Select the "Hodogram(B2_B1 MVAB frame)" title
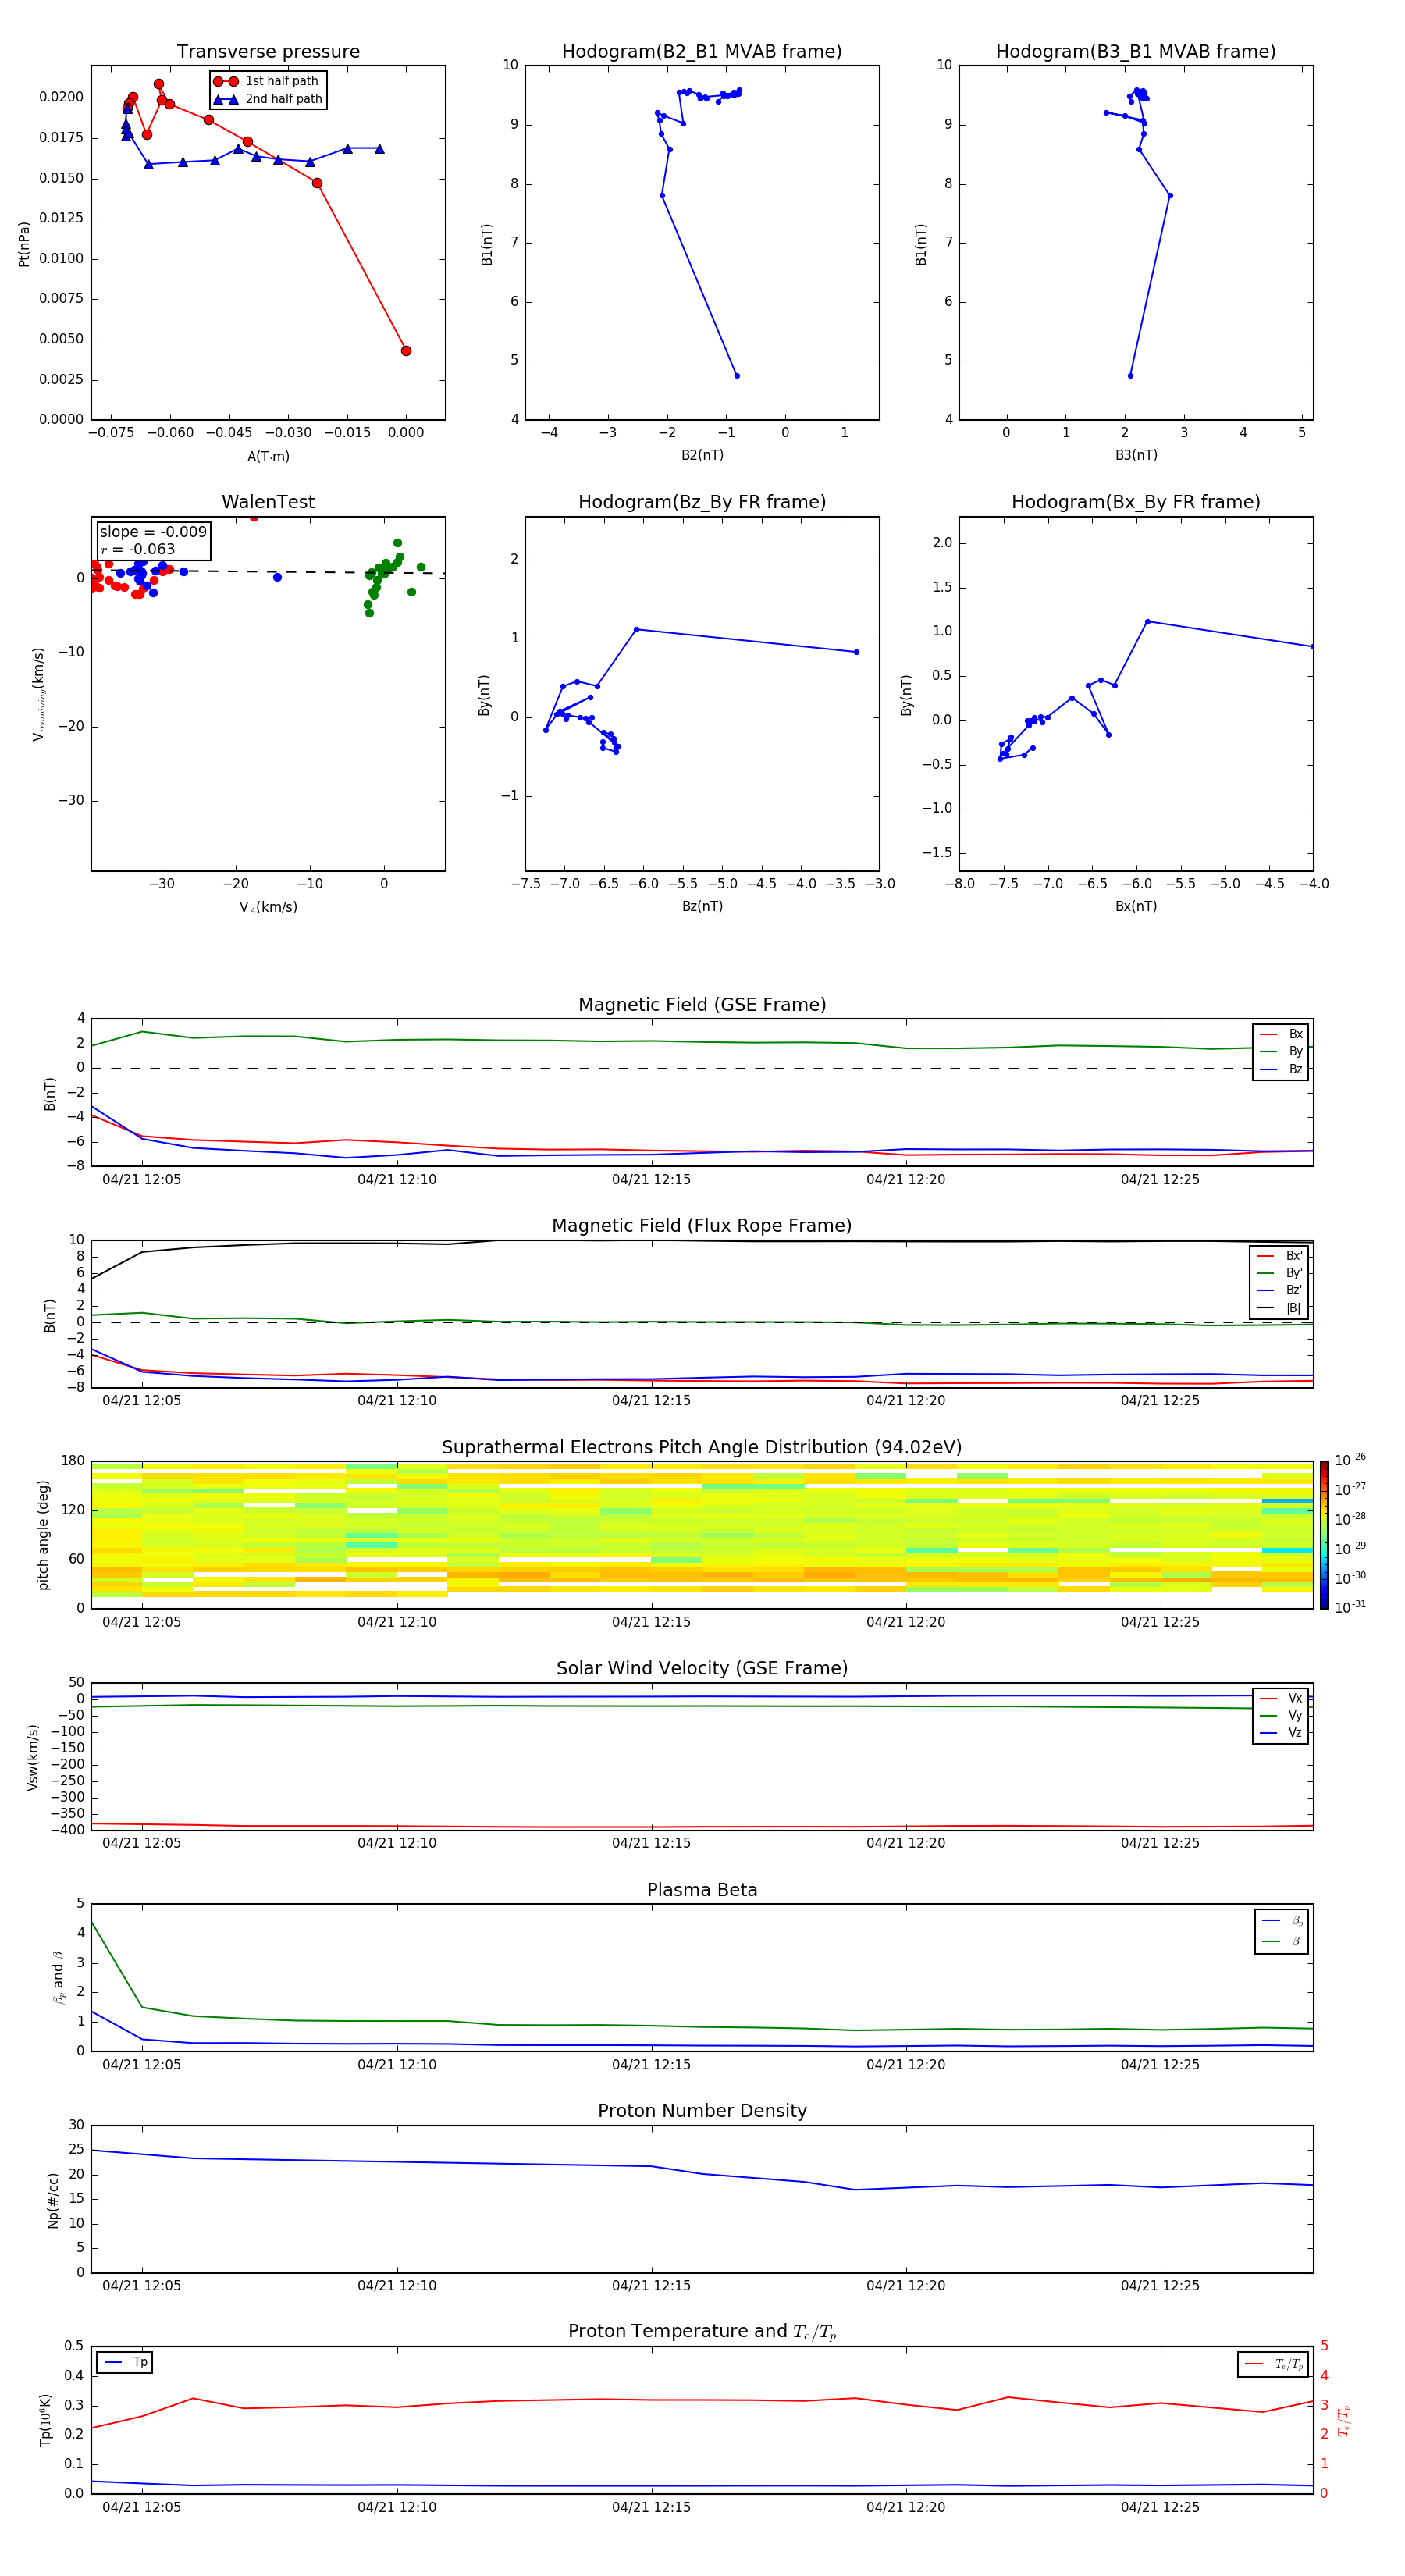1405x2576 pixels. (x=702, y=52)
